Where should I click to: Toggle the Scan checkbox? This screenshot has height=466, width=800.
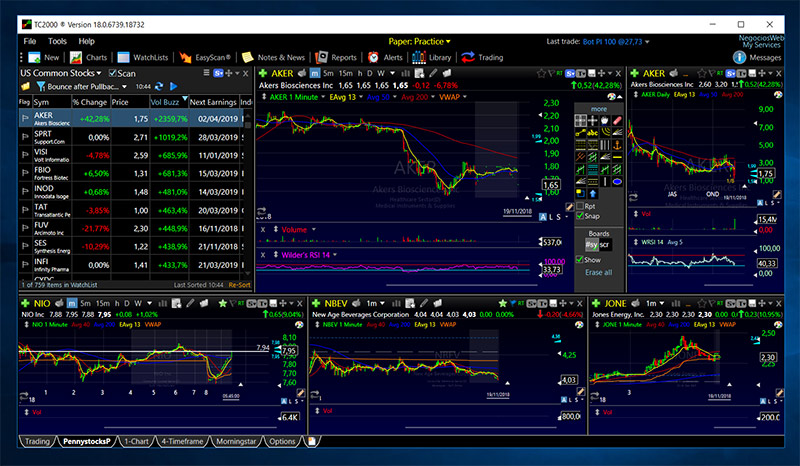pos(113,73)
